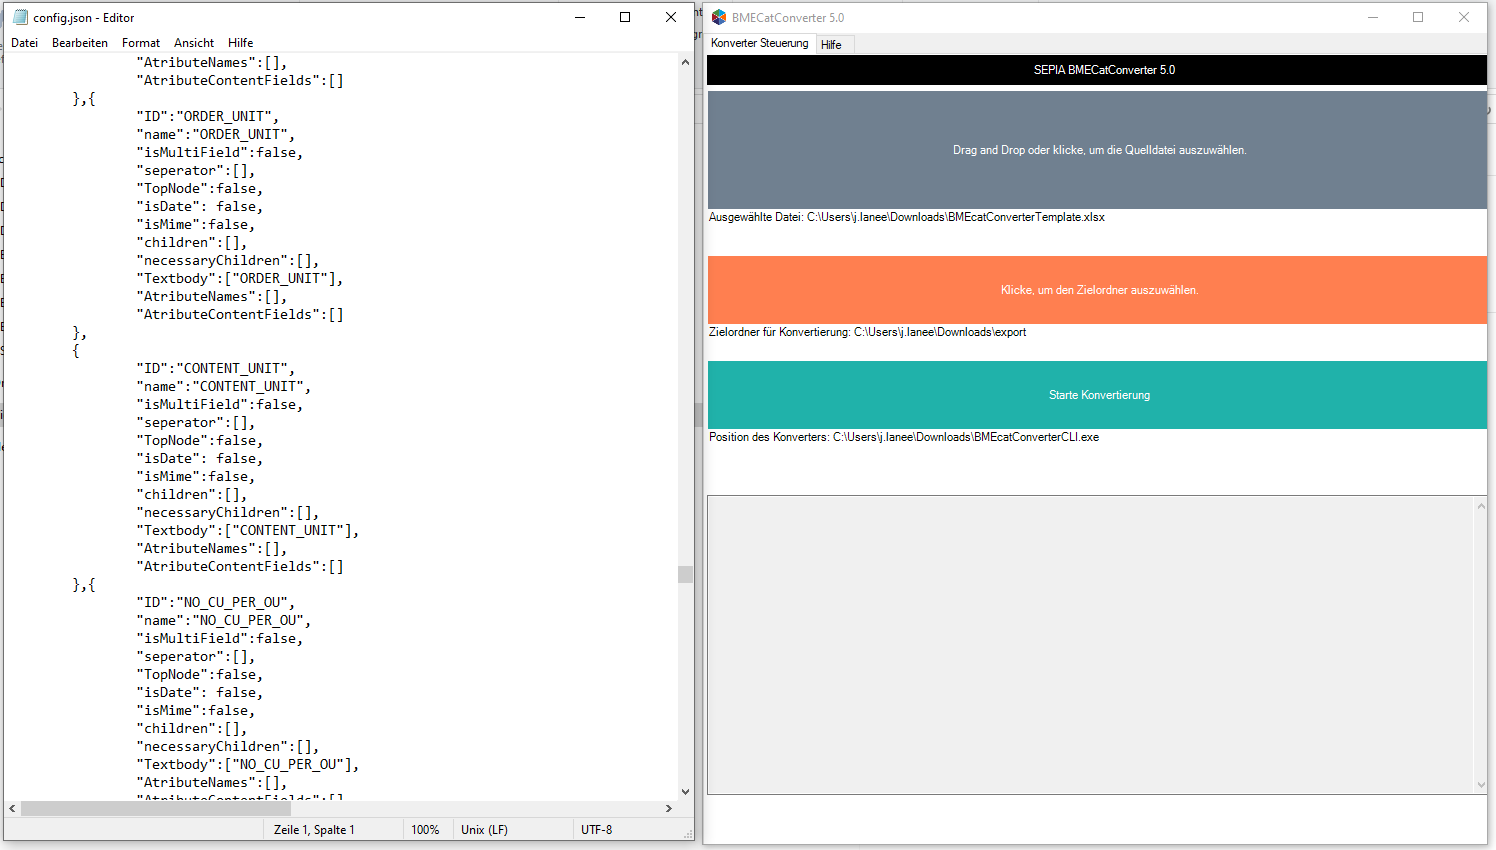This screenshot has height=850, width=1496.
Task: Close the BMECatConverter 5.0 window
Action: (x=1464, y=17)
